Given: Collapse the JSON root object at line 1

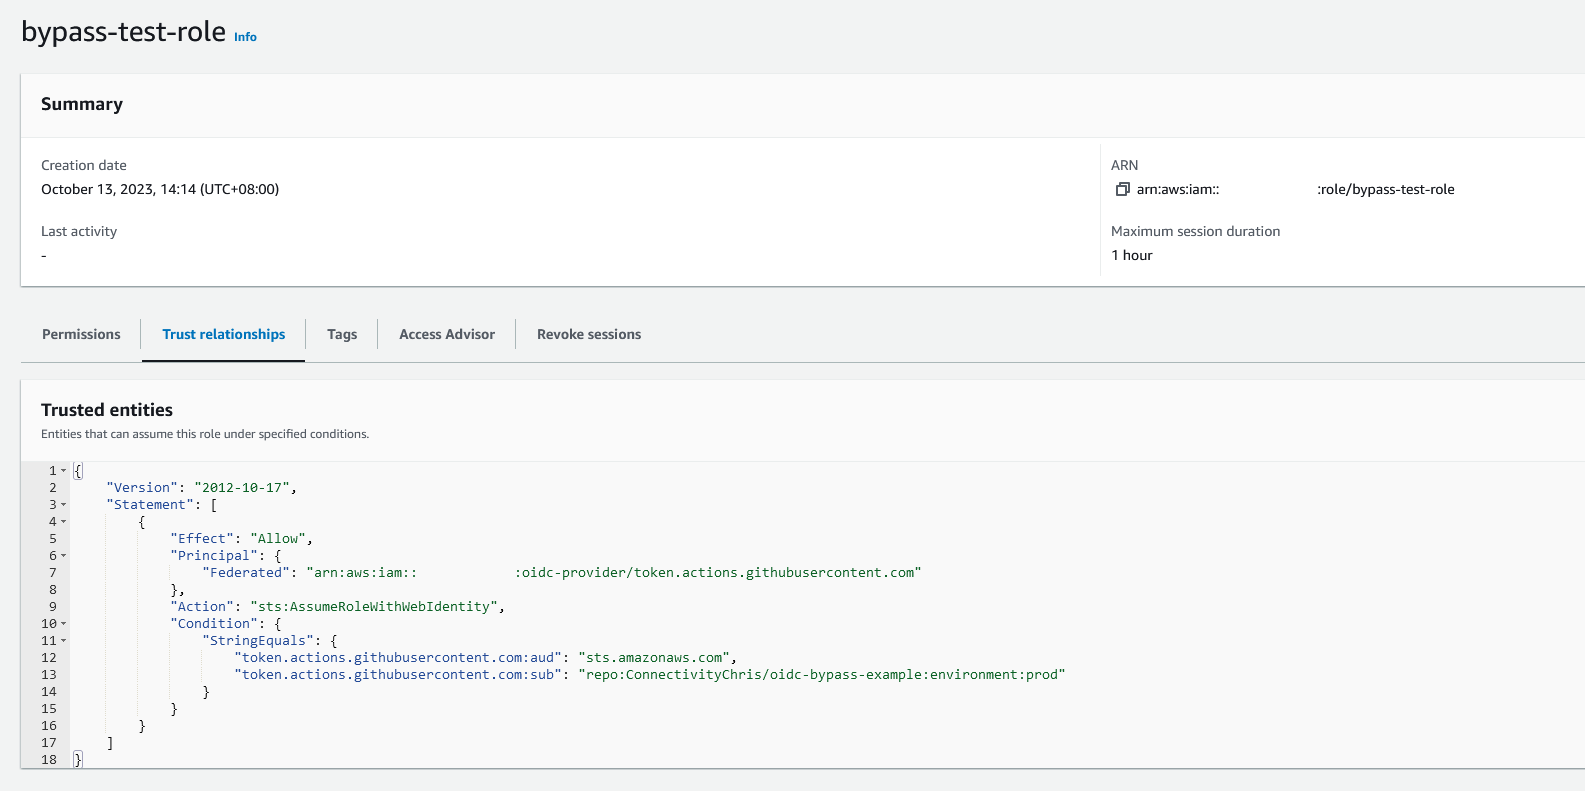Looking at the screenshot, I should click(x=64, y=470).
